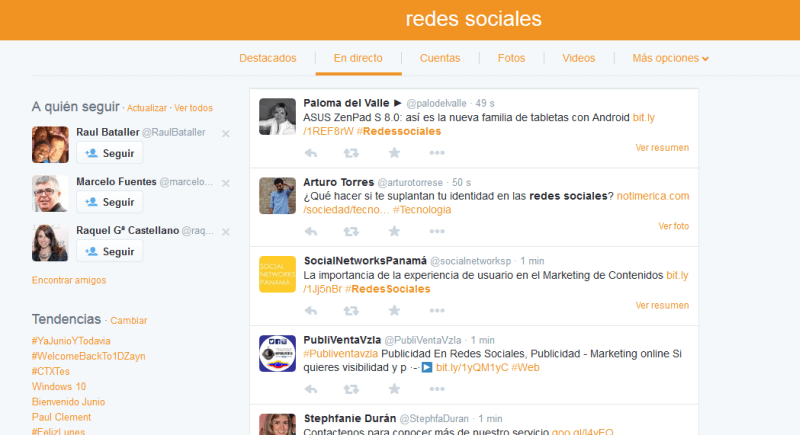The width and height of the screenshot is (800, 435).
Task: Expand Ver resumen on Paloma del Valle's tweet
Action: [662, 148]
